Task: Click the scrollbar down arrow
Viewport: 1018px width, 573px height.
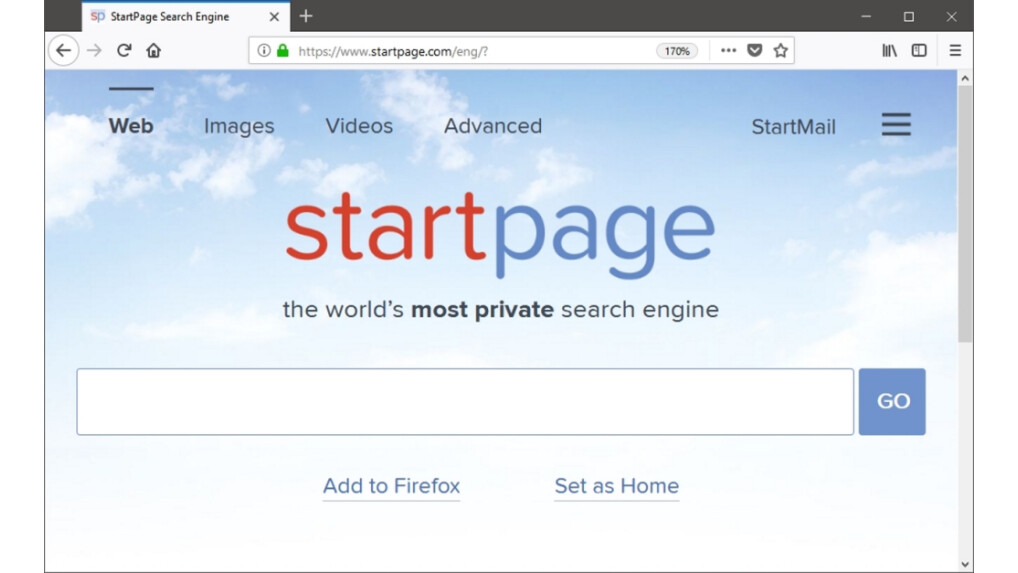Action: [x=965, y=565]
